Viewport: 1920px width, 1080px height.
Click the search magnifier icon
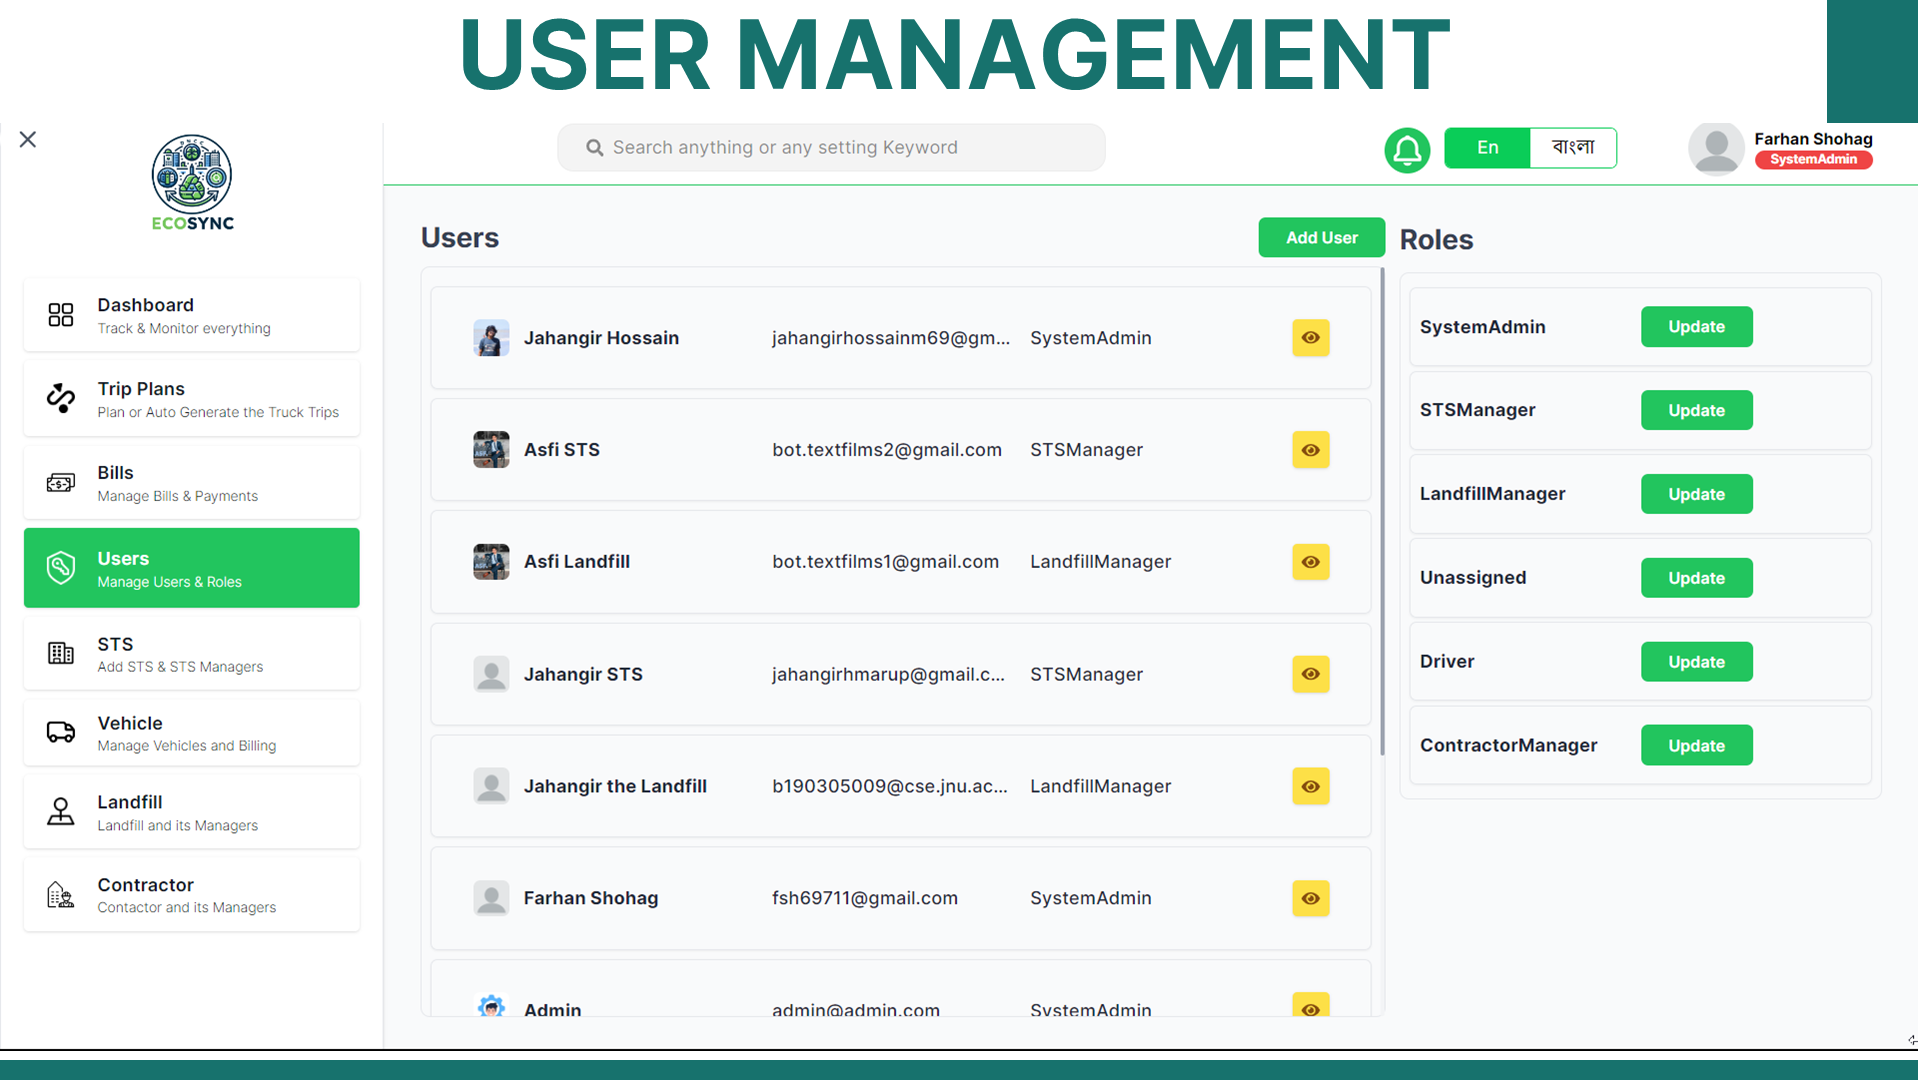[594, 148]
